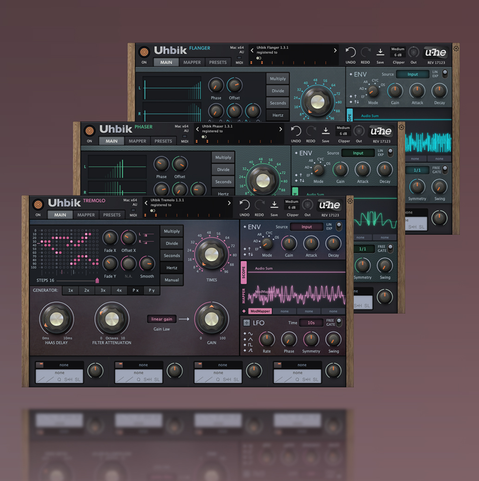Click Redo in the Uhbik Phaser window

click(x=311, y=132)
